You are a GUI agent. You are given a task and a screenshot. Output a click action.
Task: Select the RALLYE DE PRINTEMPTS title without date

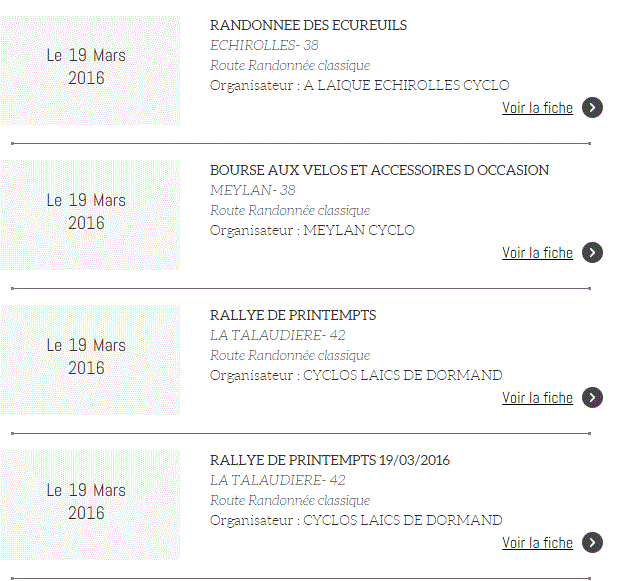(x=293, y=315)
